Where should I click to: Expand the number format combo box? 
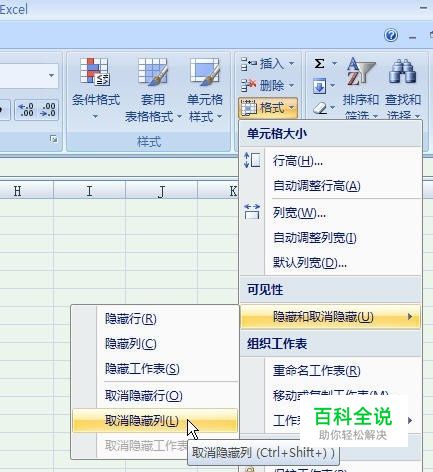point(51,75)
